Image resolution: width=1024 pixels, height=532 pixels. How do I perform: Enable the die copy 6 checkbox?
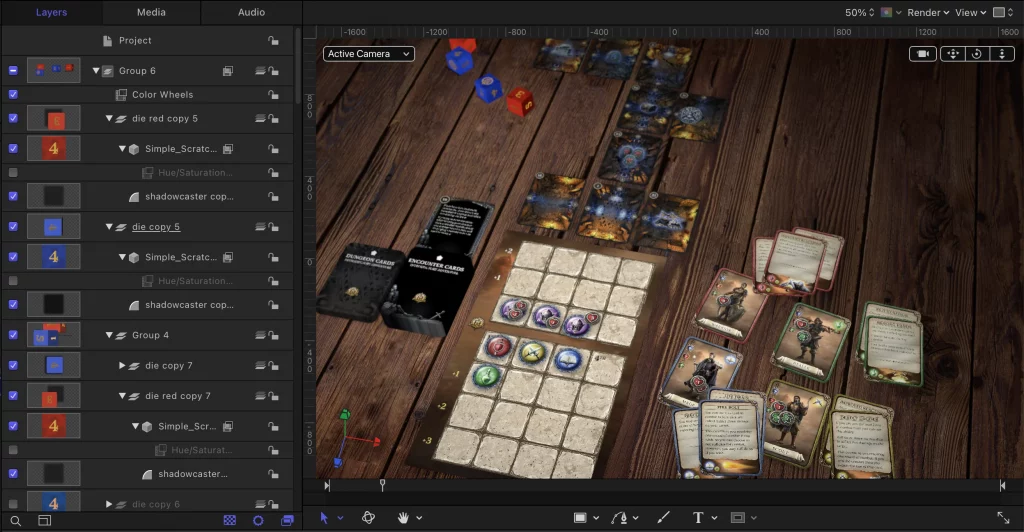tap(13, 504)
